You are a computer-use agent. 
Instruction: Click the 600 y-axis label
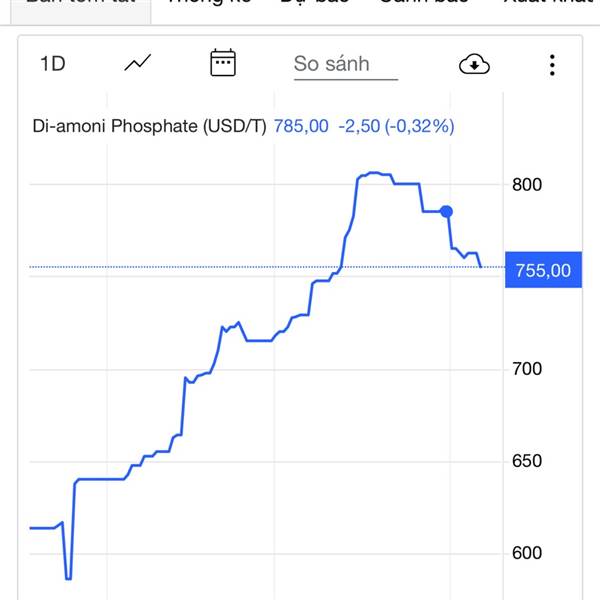pyautogui.click(x=527, y=553)
